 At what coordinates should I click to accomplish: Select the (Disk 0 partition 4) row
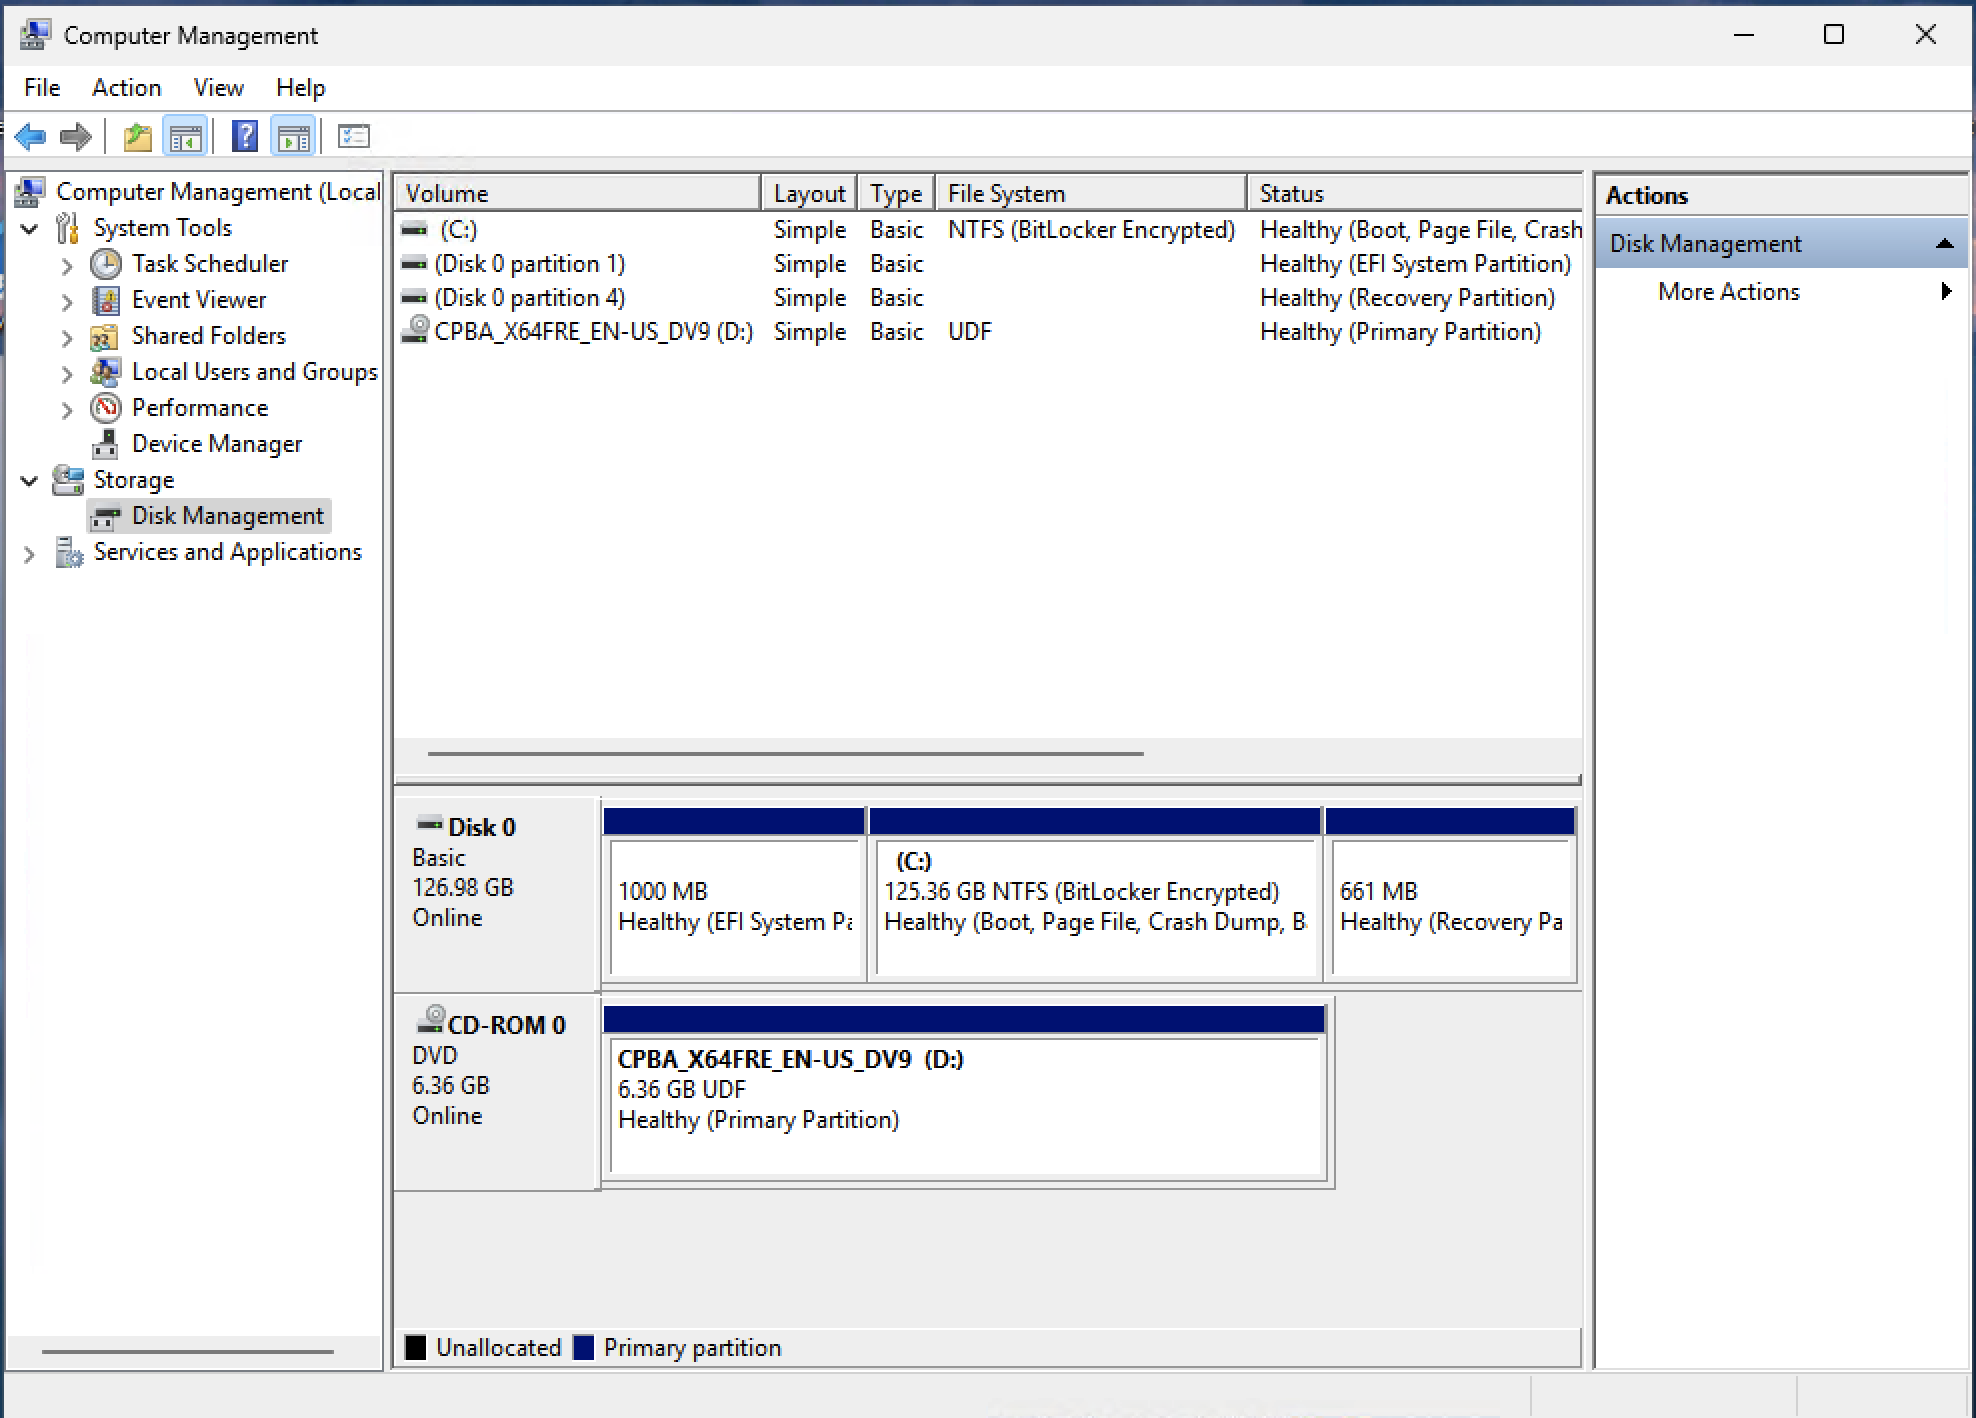point(988,298)
